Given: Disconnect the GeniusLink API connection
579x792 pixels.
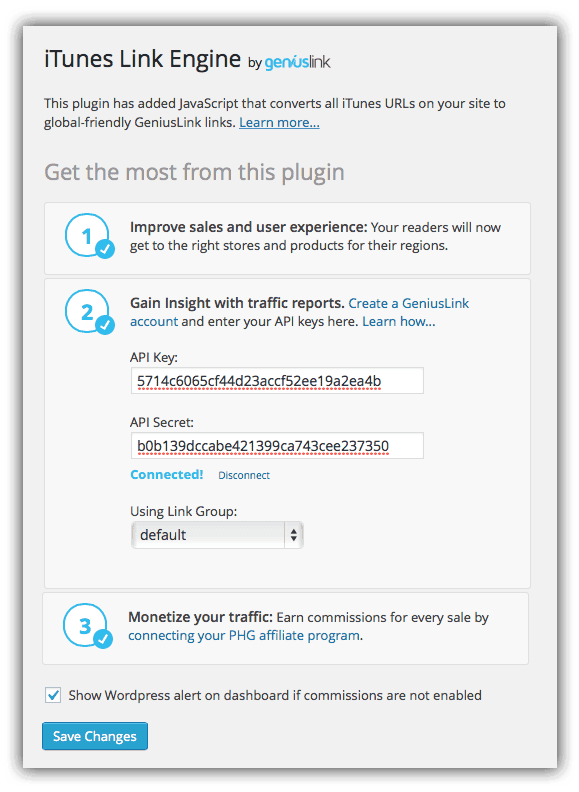Looking at the screenshot, I should pos(244,475).
